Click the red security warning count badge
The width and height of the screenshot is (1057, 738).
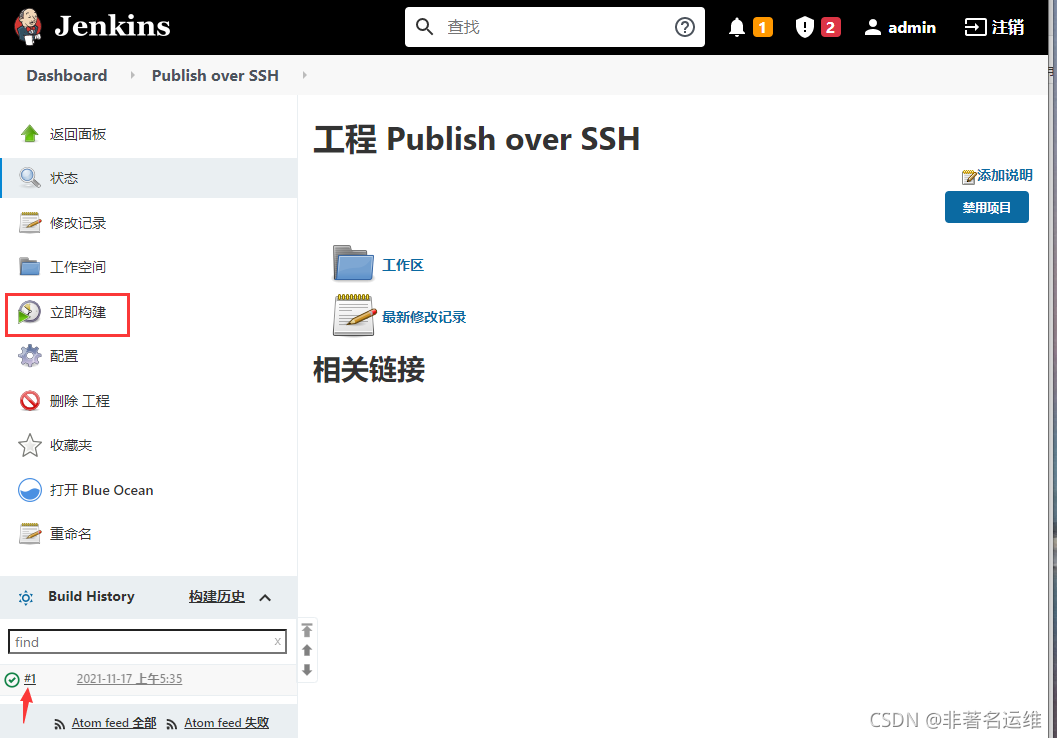coord(830,27)
